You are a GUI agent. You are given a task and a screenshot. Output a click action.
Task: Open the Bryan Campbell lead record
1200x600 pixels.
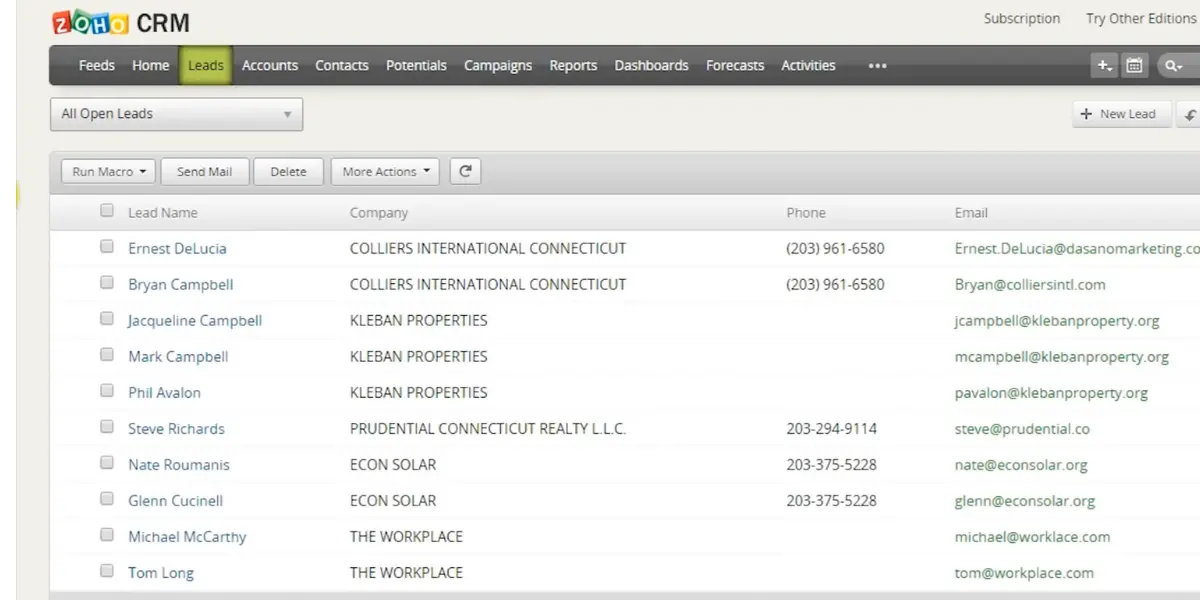tap(181, 285)
